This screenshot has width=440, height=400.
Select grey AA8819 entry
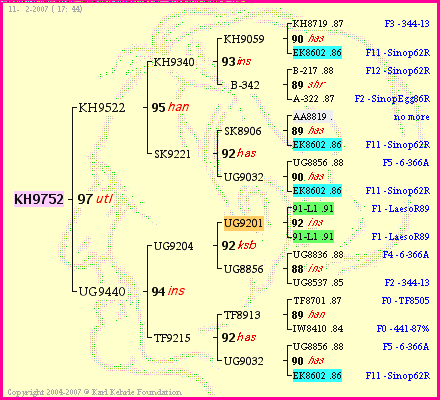[313, 117]
